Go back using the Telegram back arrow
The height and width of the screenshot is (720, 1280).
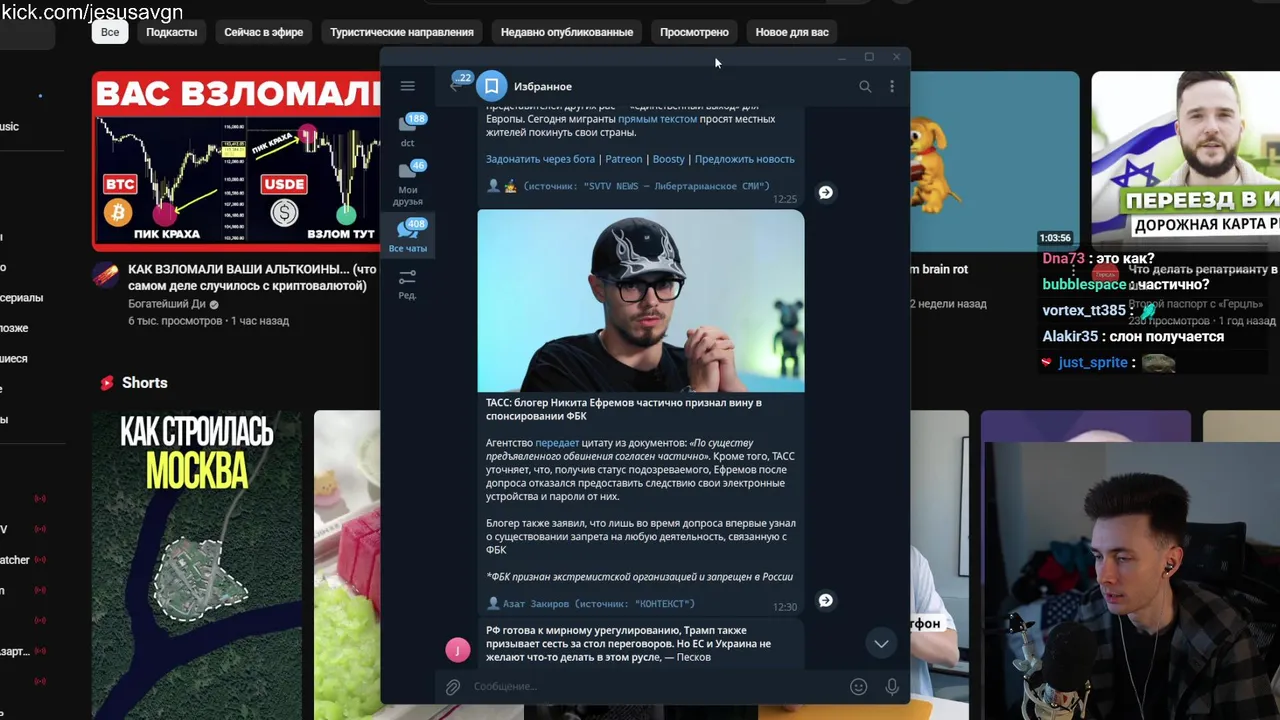[455, 86]
